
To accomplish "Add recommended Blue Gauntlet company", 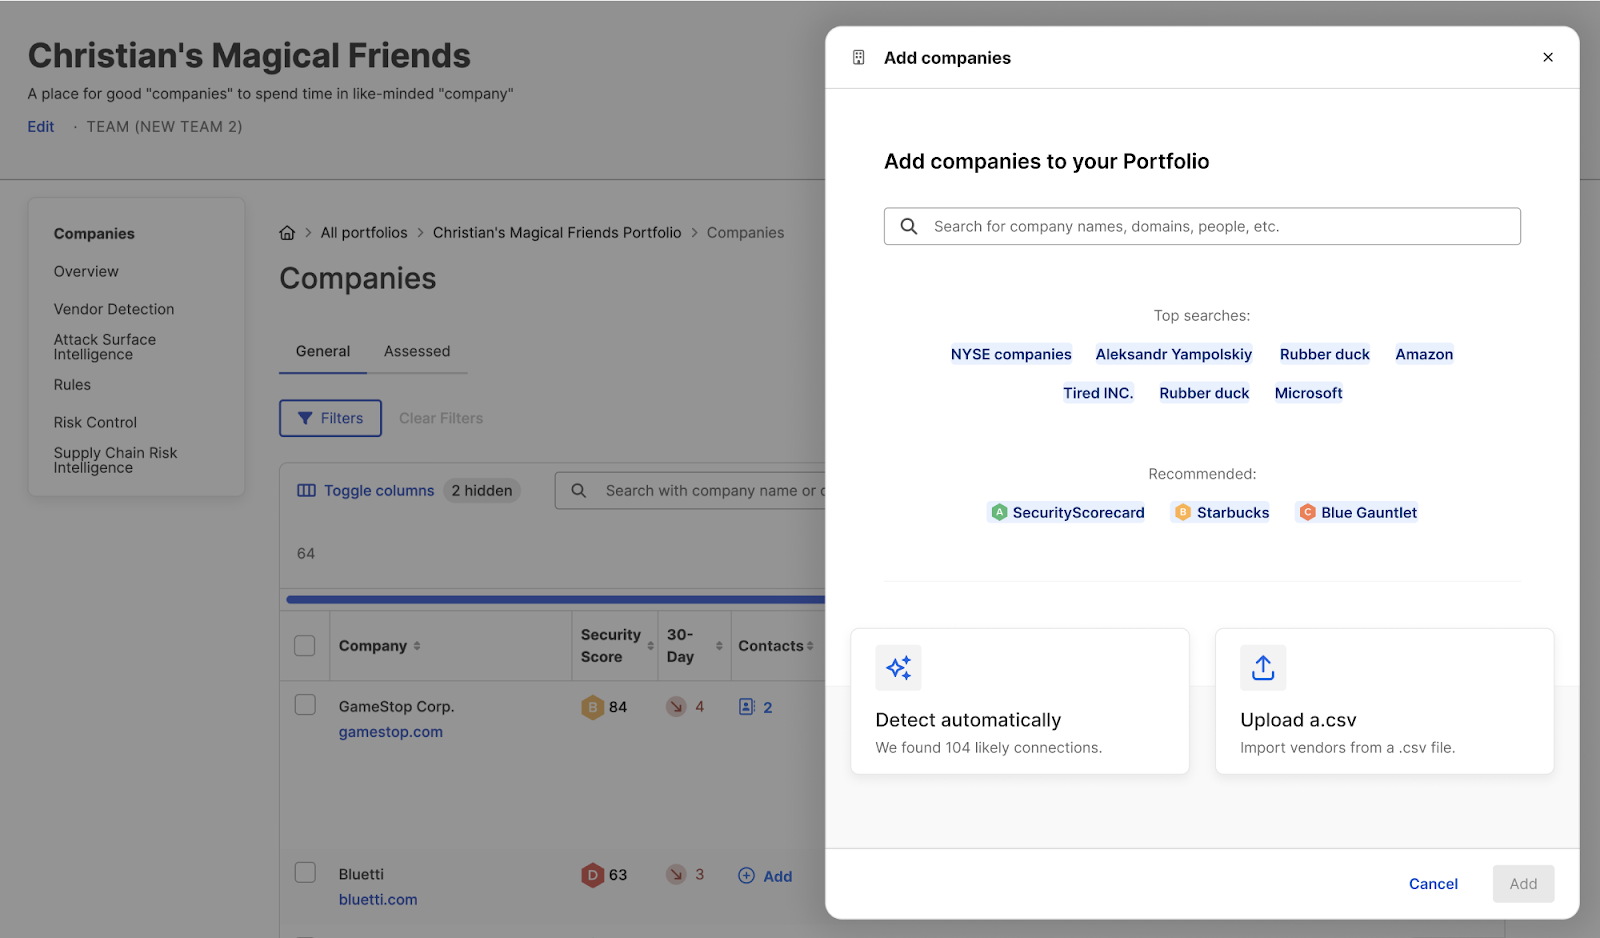I will click(1357, 513).
